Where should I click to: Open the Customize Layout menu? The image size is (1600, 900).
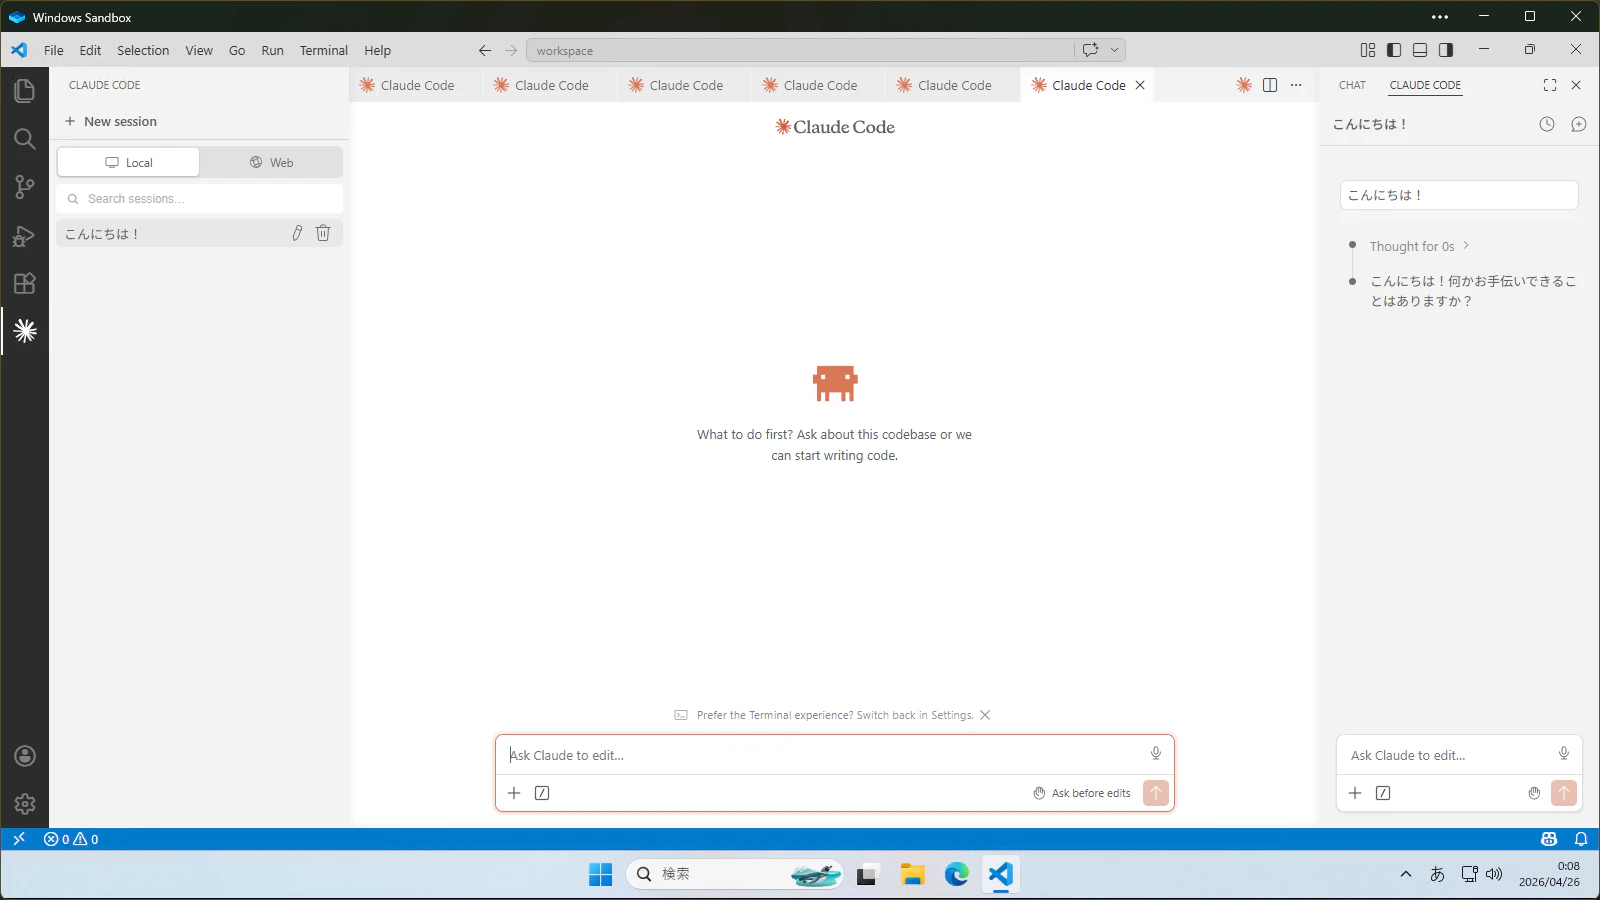click(1368, 50)
